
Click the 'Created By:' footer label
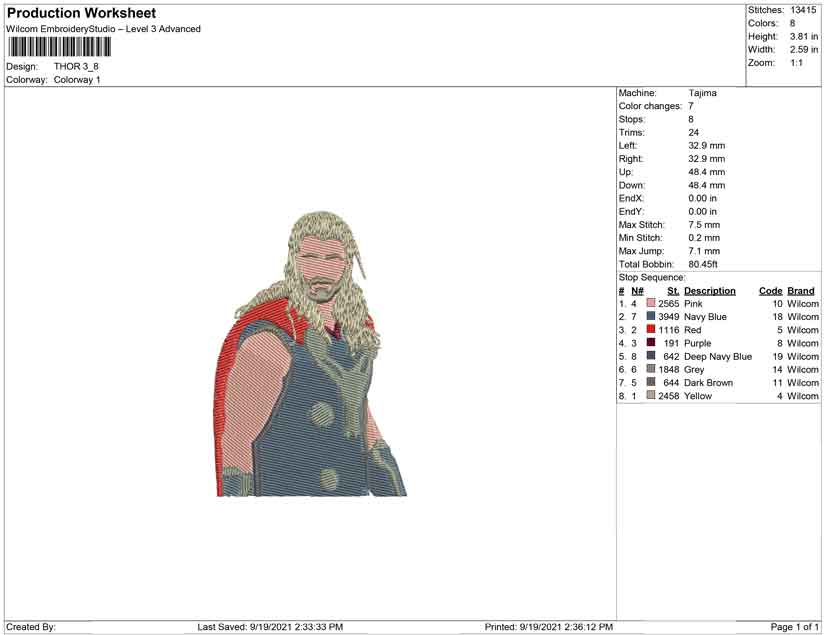pyautogui.click(x=31, y=627)
